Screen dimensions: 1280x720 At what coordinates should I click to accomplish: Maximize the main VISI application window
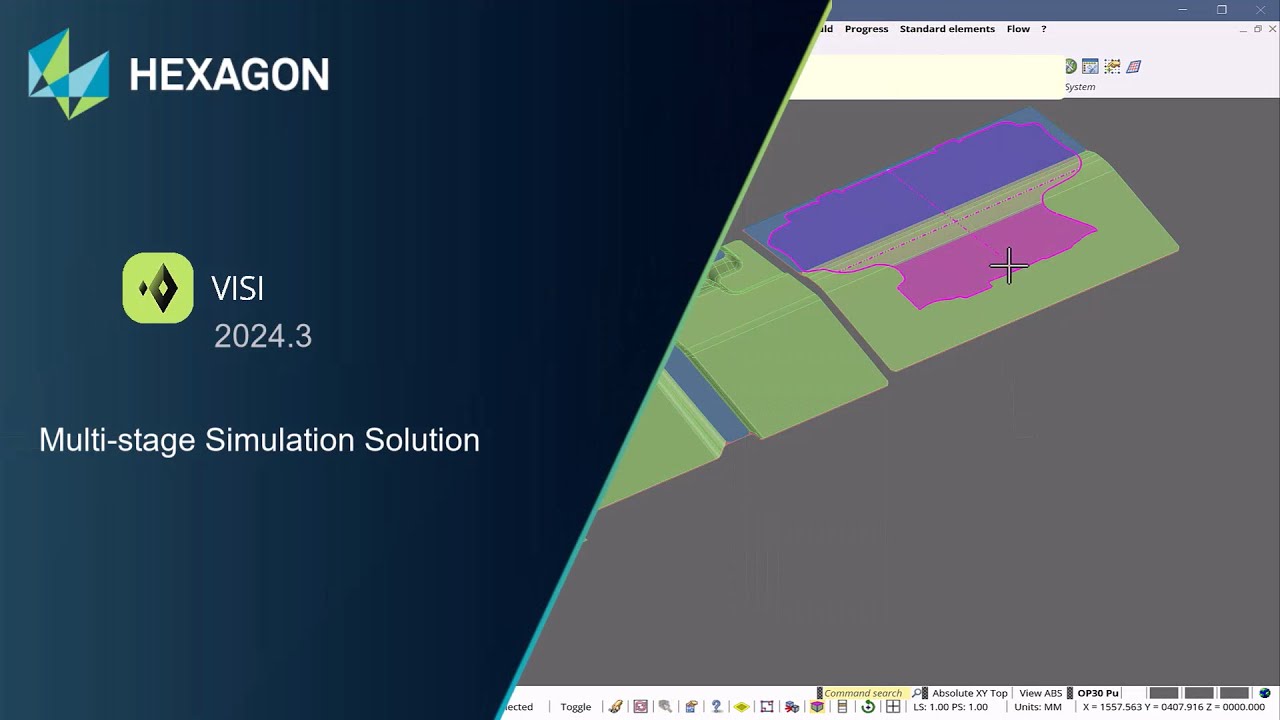(1221, 9)
